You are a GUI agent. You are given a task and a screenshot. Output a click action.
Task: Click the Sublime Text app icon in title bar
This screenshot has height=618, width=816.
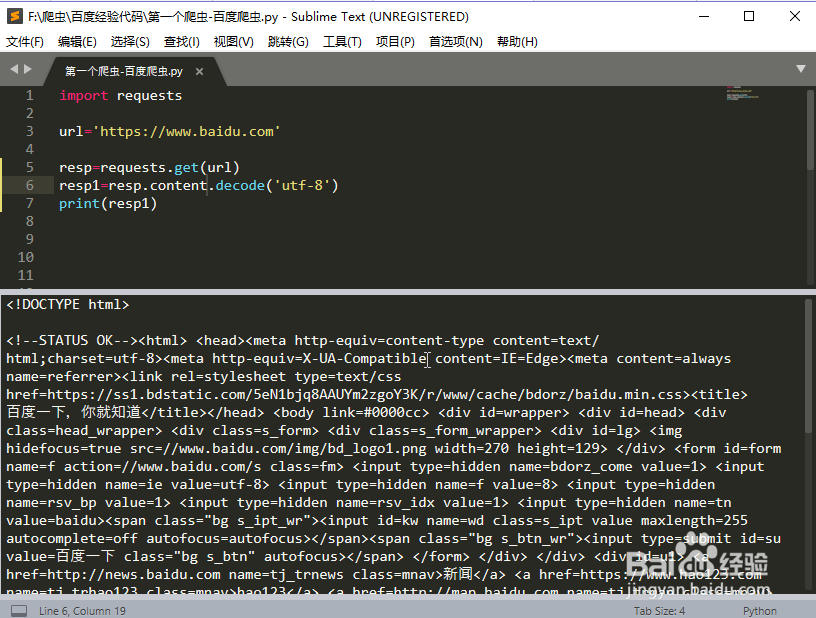click(x=15, y=17)
